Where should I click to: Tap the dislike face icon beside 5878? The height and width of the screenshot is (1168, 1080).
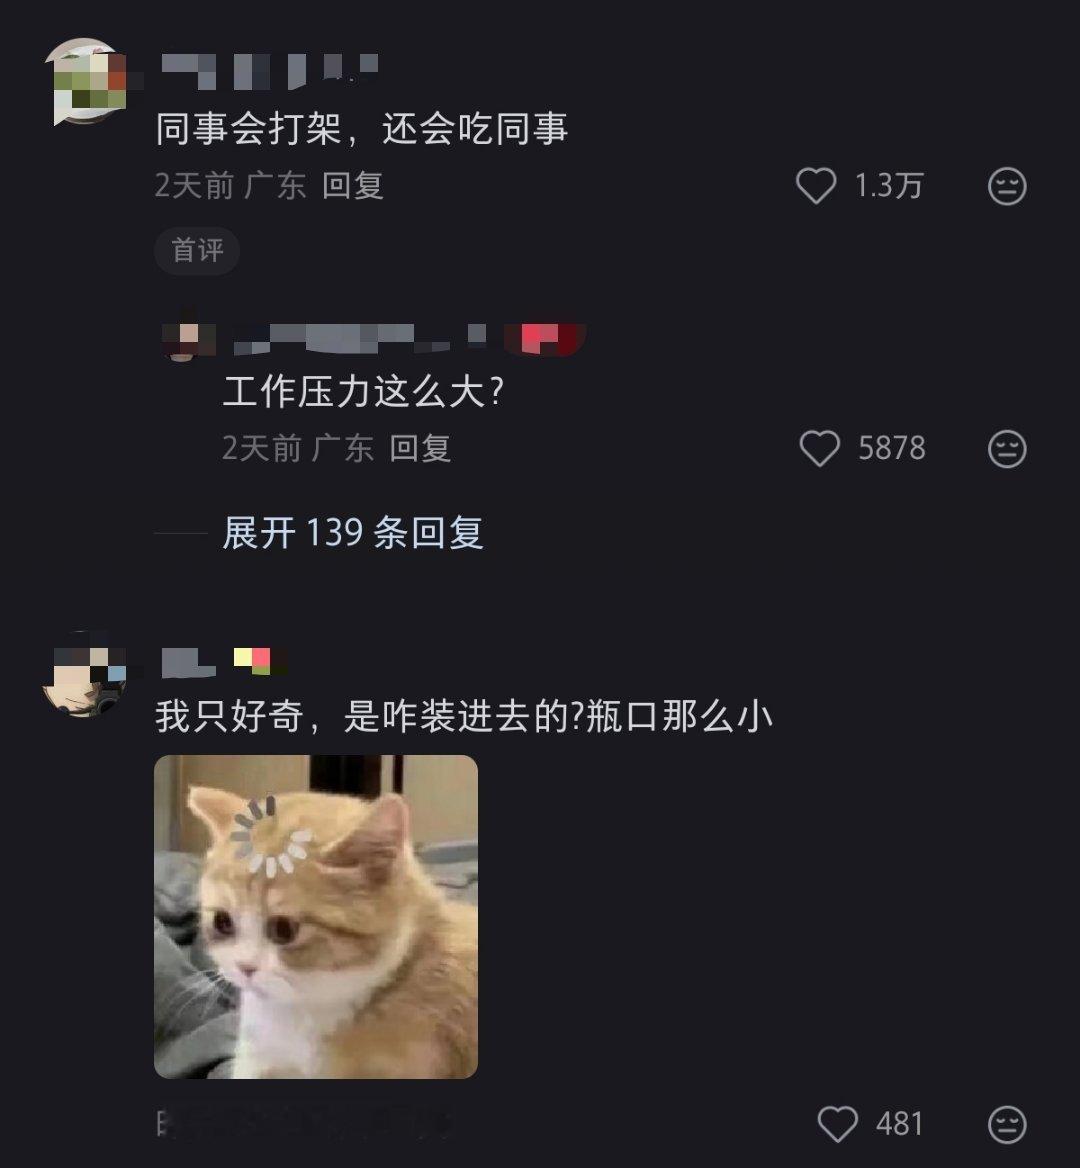pyautogui.click(x=1007, y=448)
